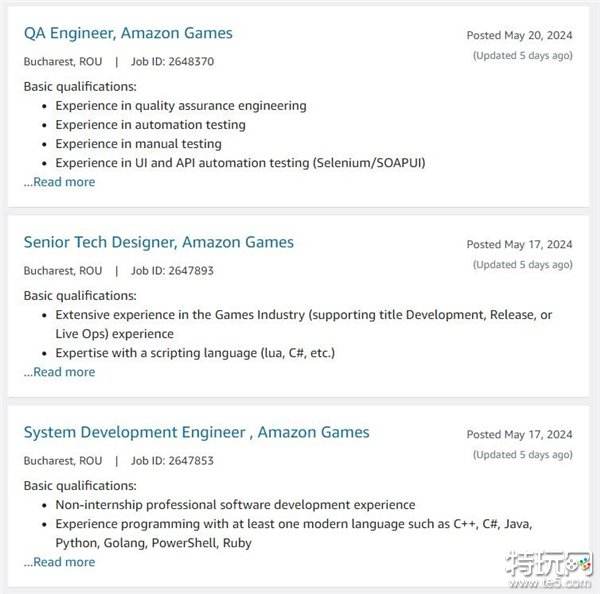Click the Non-internship professional experience bullet

(x=235, y=505)
